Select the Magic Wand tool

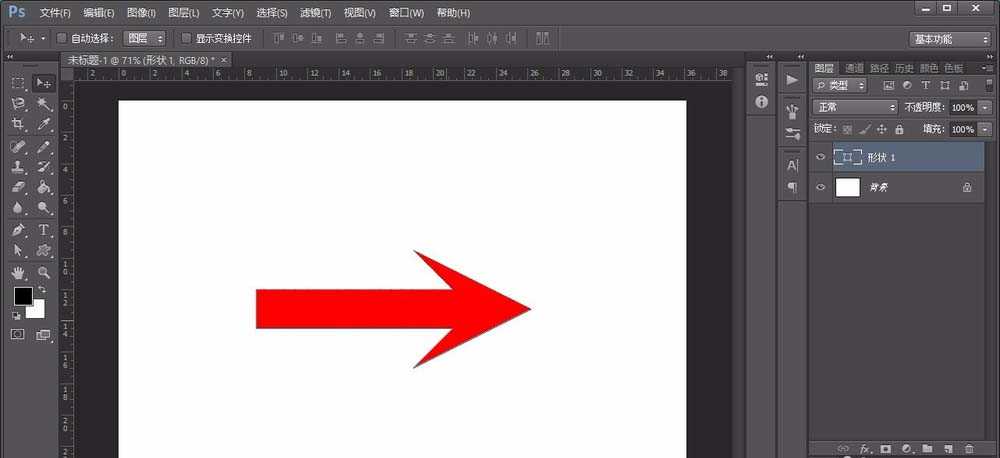click(43, 104)
